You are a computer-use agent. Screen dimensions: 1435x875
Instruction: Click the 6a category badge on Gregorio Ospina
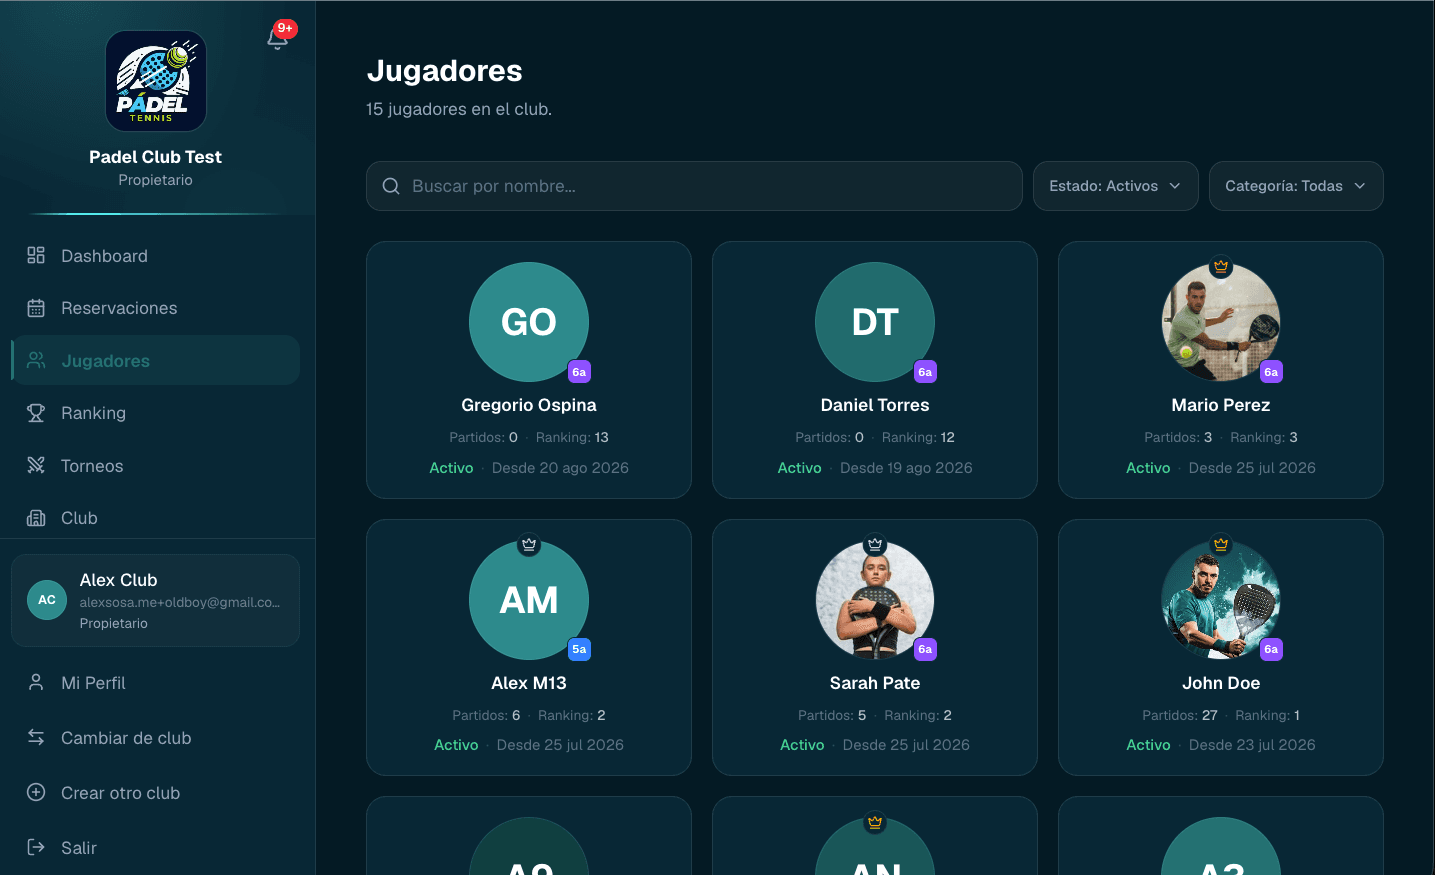[x=579, y=372]
